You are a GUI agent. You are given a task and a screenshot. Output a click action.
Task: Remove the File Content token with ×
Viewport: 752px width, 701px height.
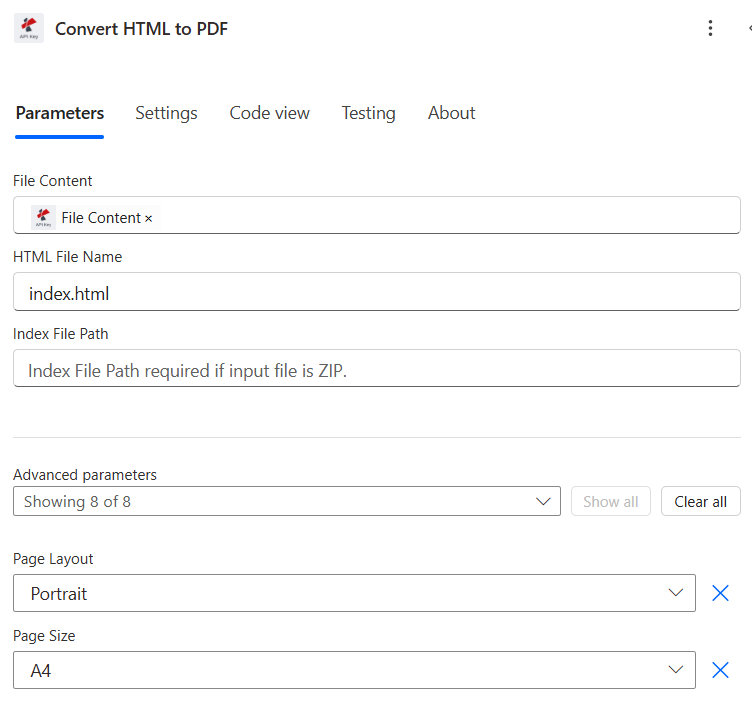coord(149,218)
